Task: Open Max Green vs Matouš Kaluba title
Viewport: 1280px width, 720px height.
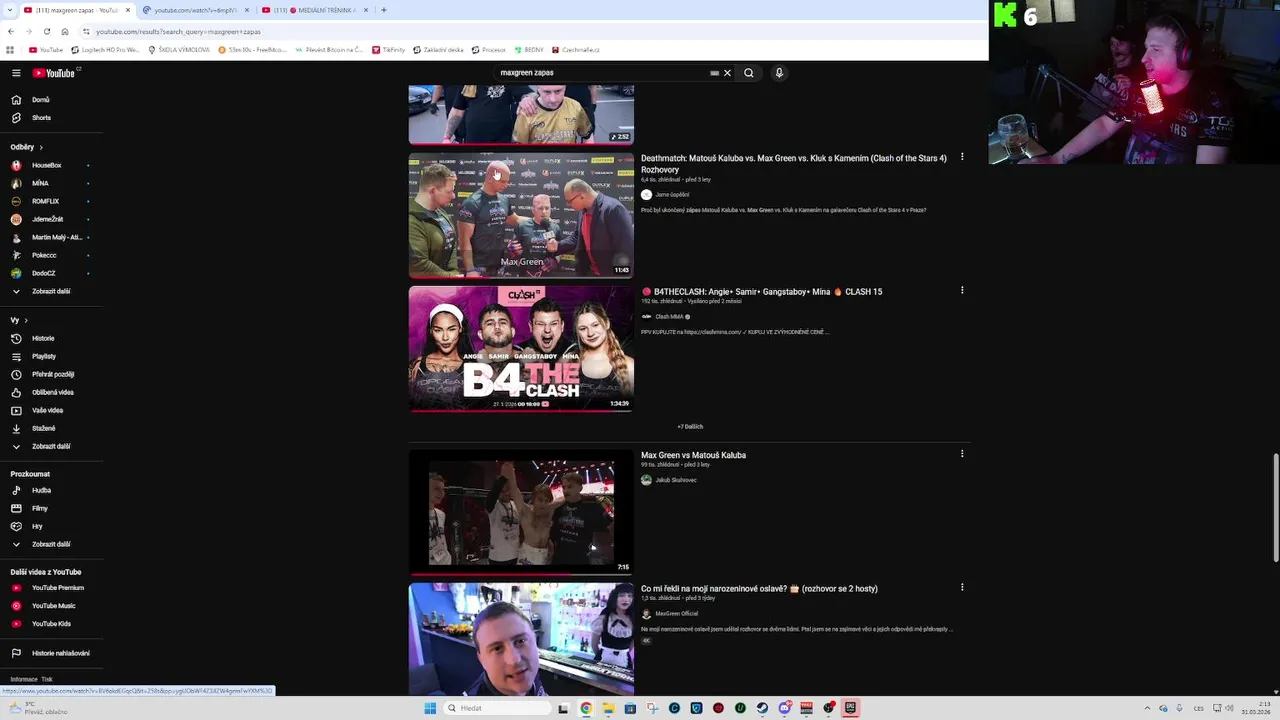Action: click(693, 455)
